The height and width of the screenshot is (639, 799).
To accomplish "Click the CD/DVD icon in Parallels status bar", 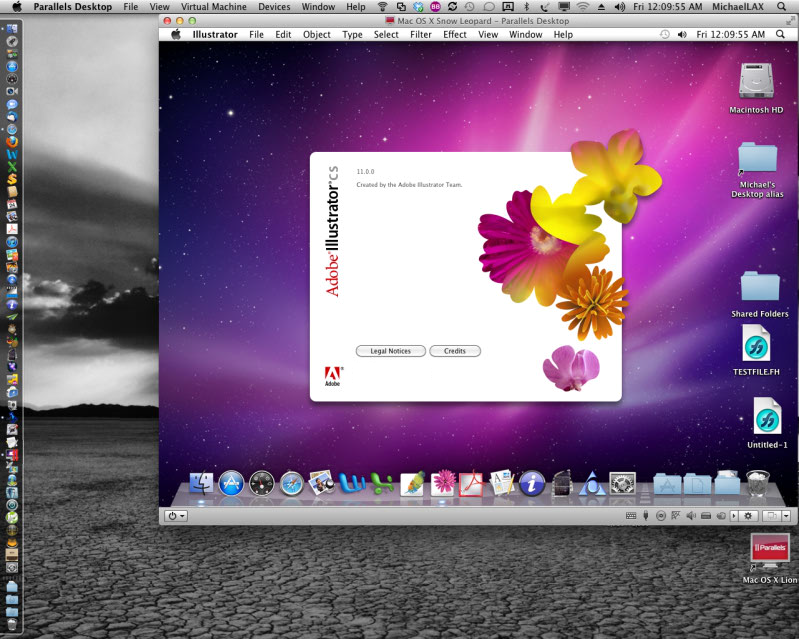I will (661, 516).
